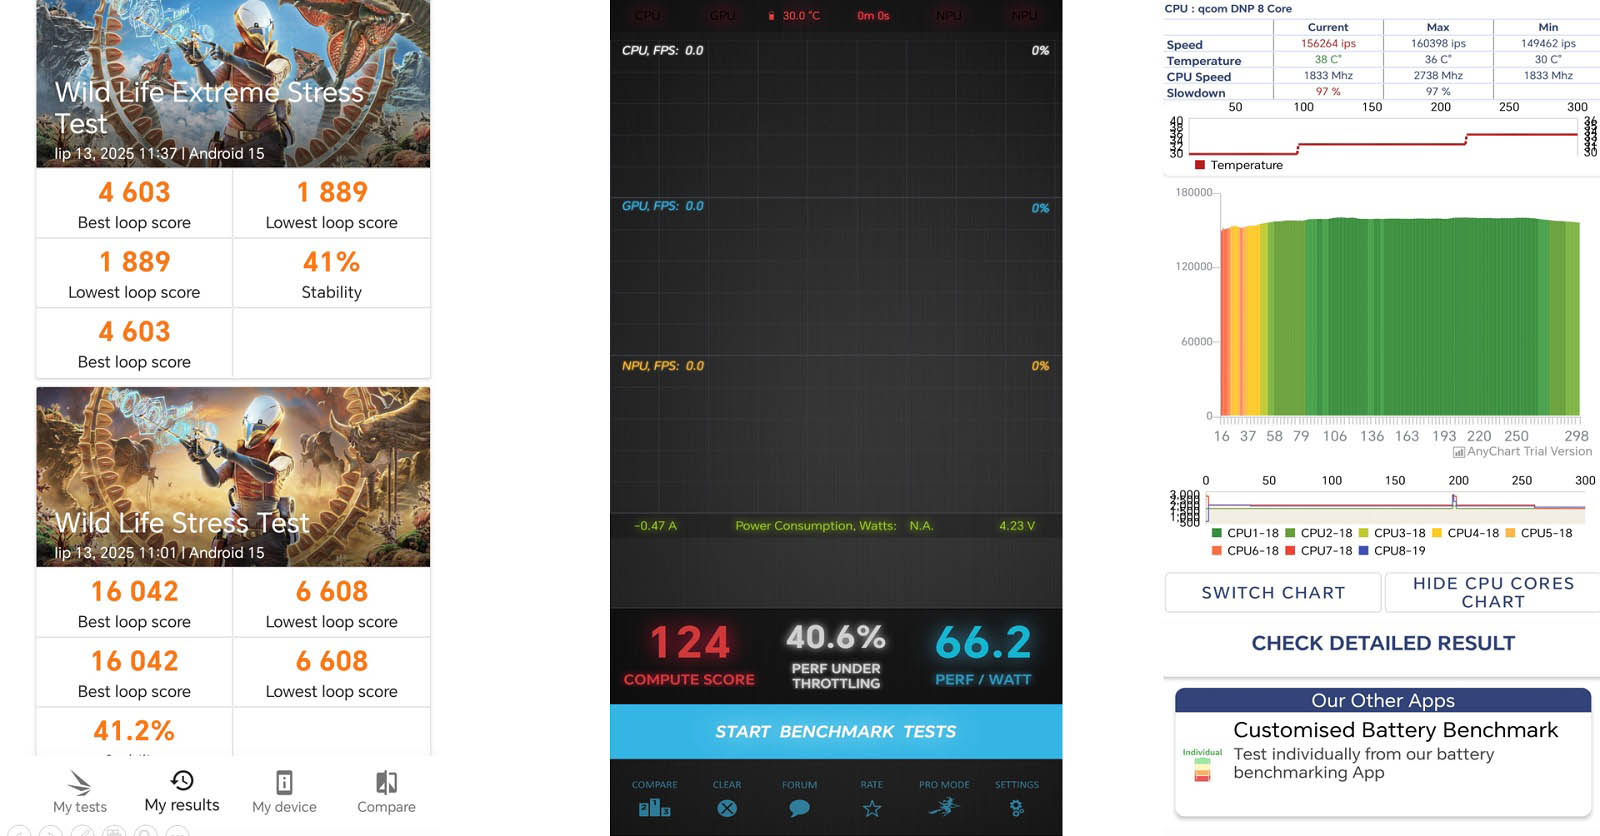This screenshot has height=836, width=1600.
Task: Select the Slowdown row label
Action: point(1195,93)
